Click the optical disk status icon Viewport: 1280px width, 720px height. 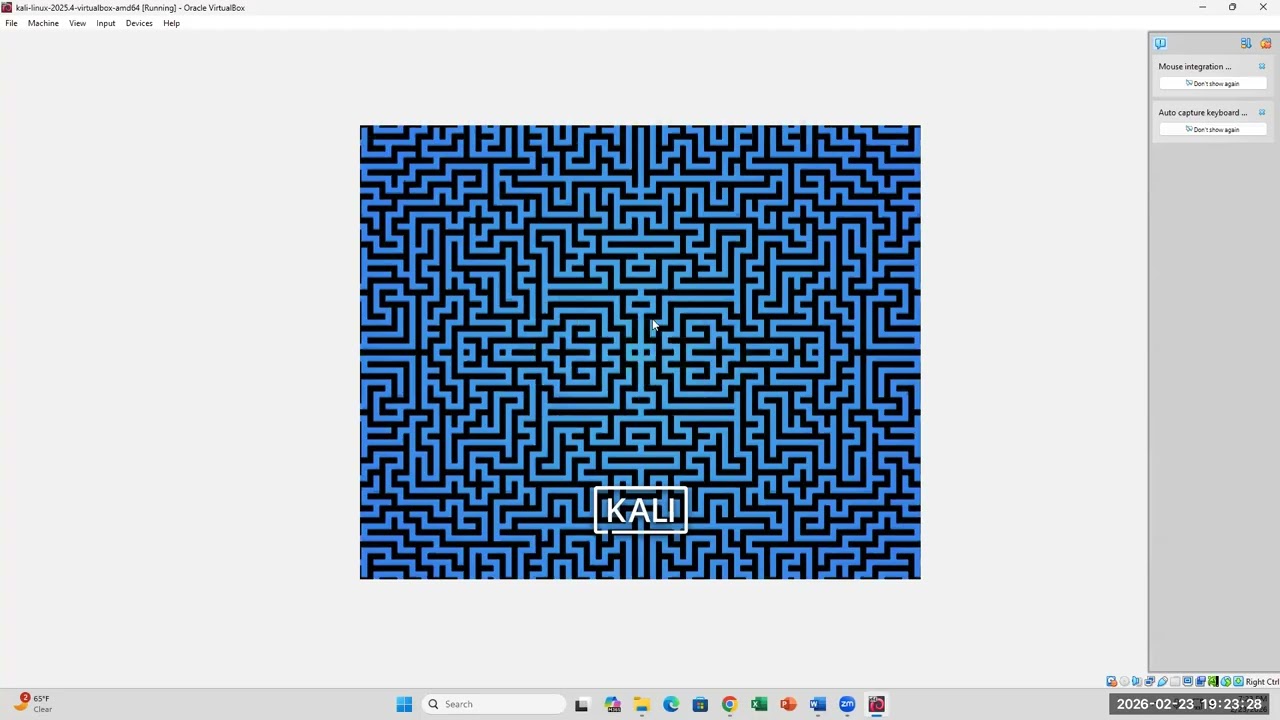click(1124, 681)
